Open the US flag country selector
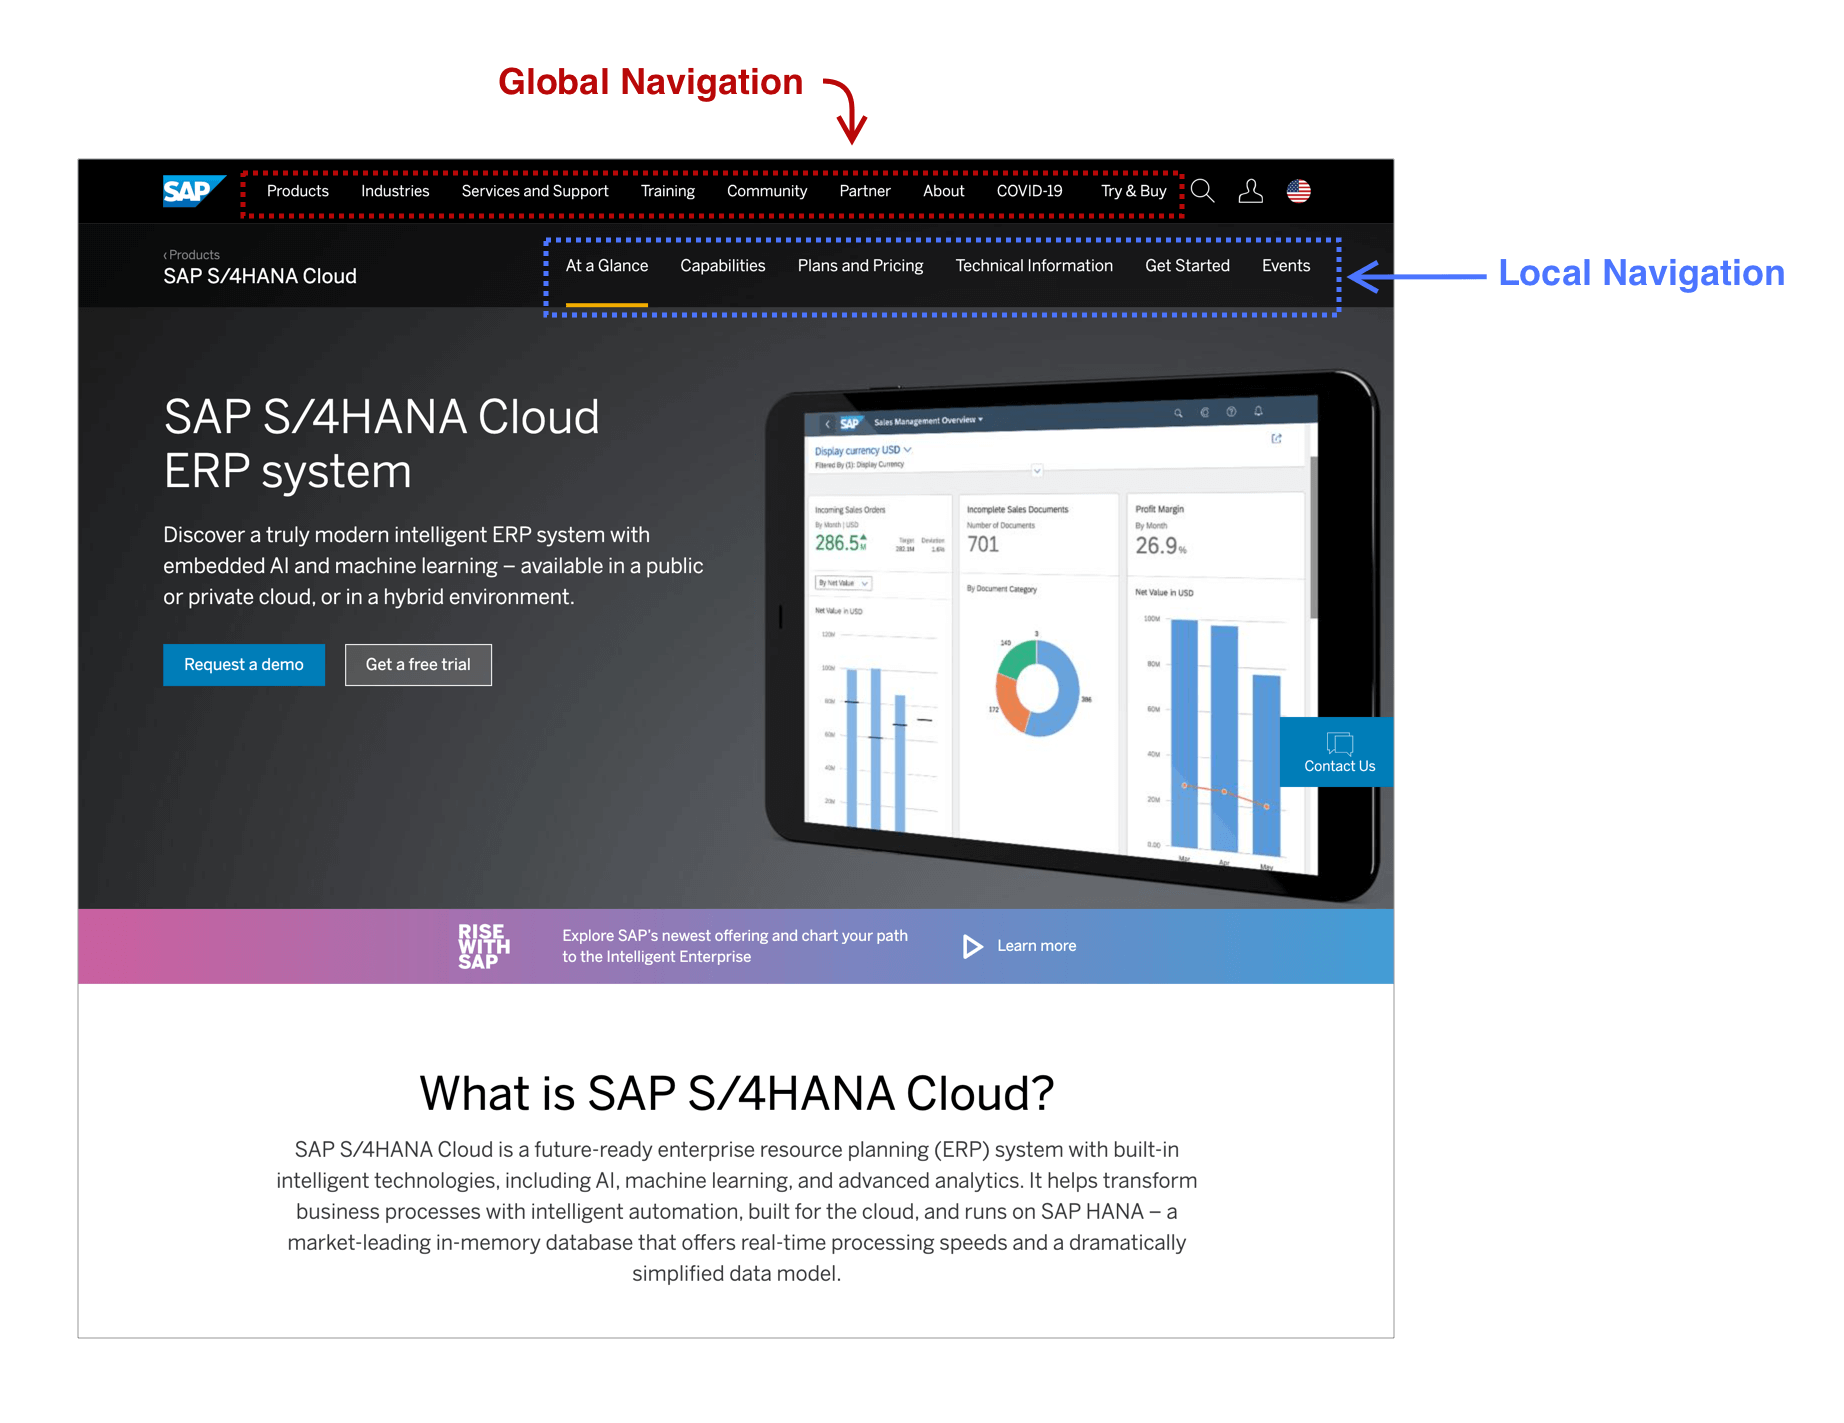Screen dimensions: 1844x1423 coord(1298,191)
